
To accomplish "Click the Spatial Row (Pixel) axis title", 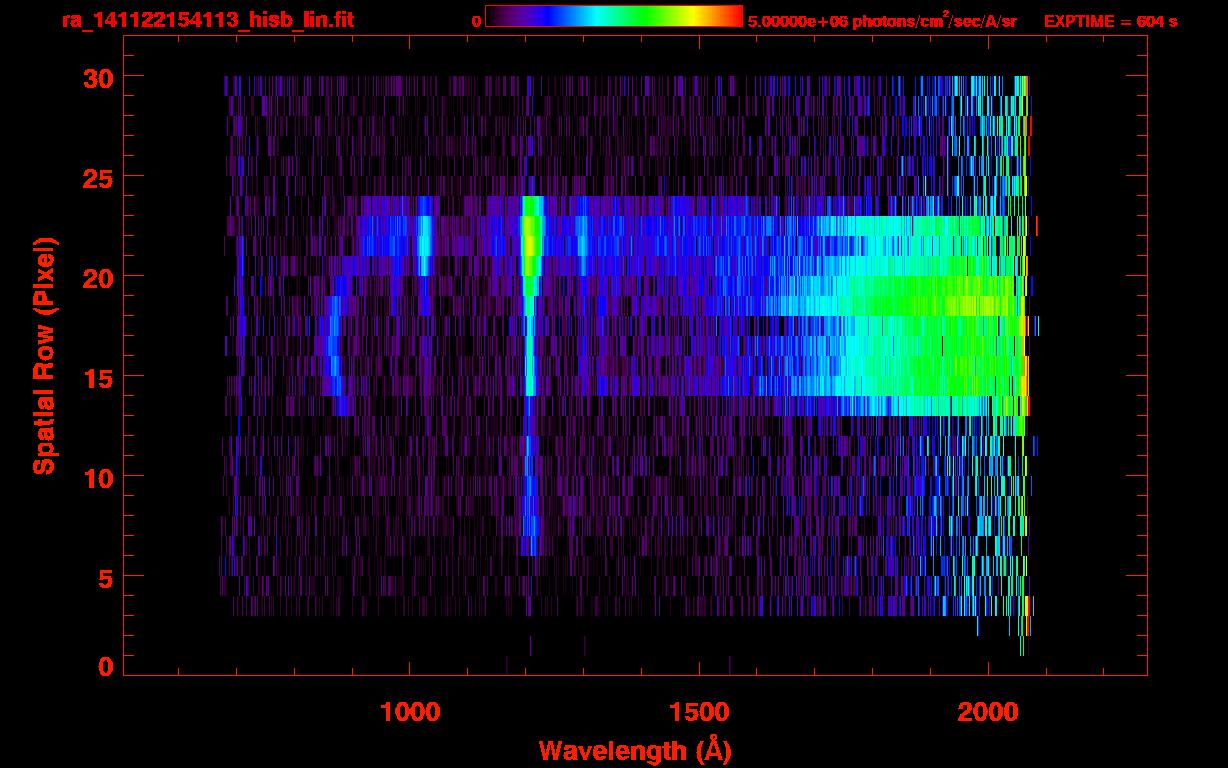I will pos(44,356).
